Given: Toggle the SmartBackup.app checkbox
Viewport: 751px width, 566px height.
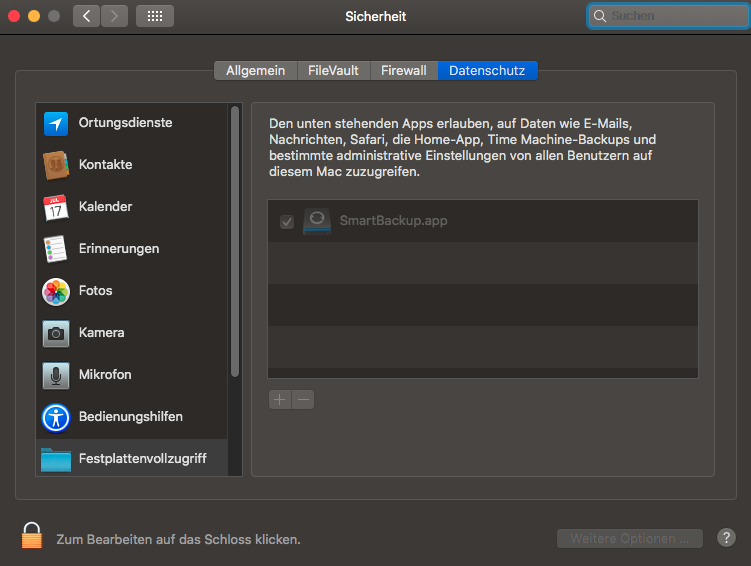Looking at the screenshot, I should click(287, 221).
